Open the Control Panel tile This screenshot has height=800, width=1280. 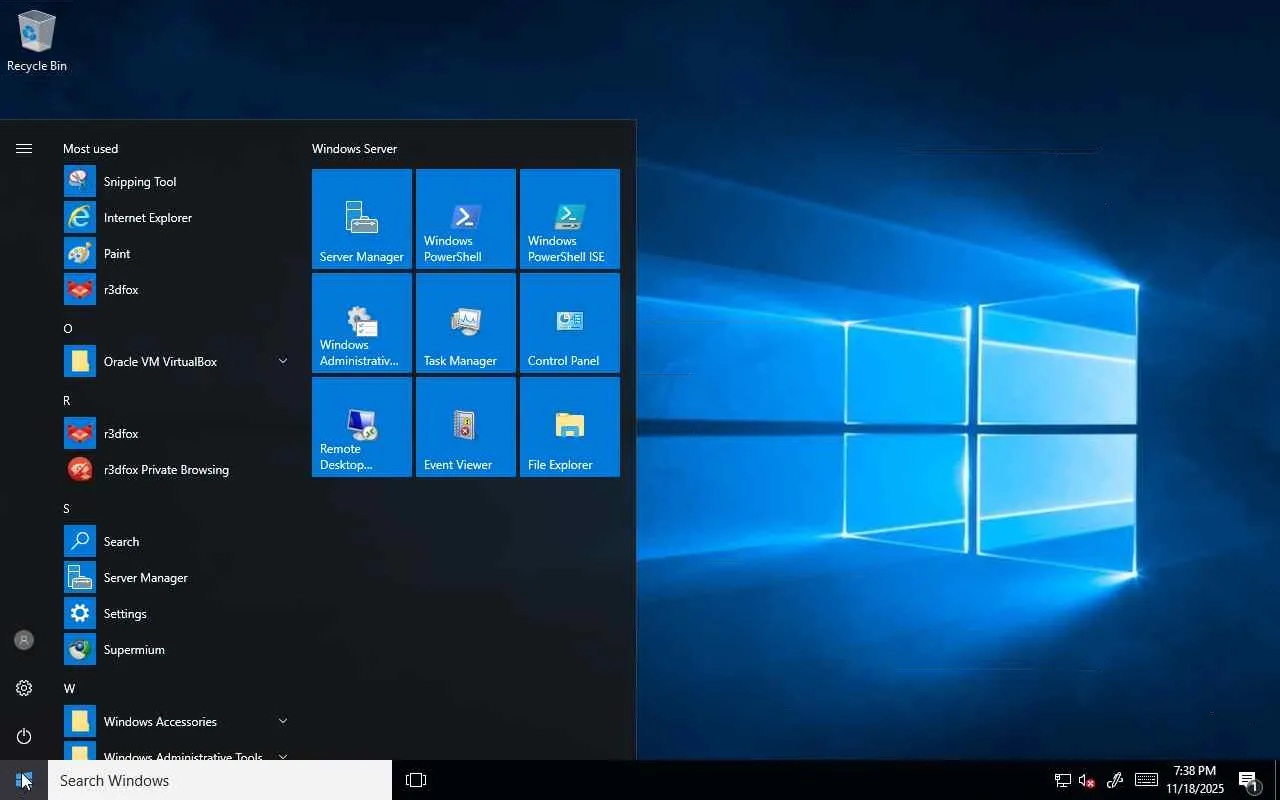(570, 323)
